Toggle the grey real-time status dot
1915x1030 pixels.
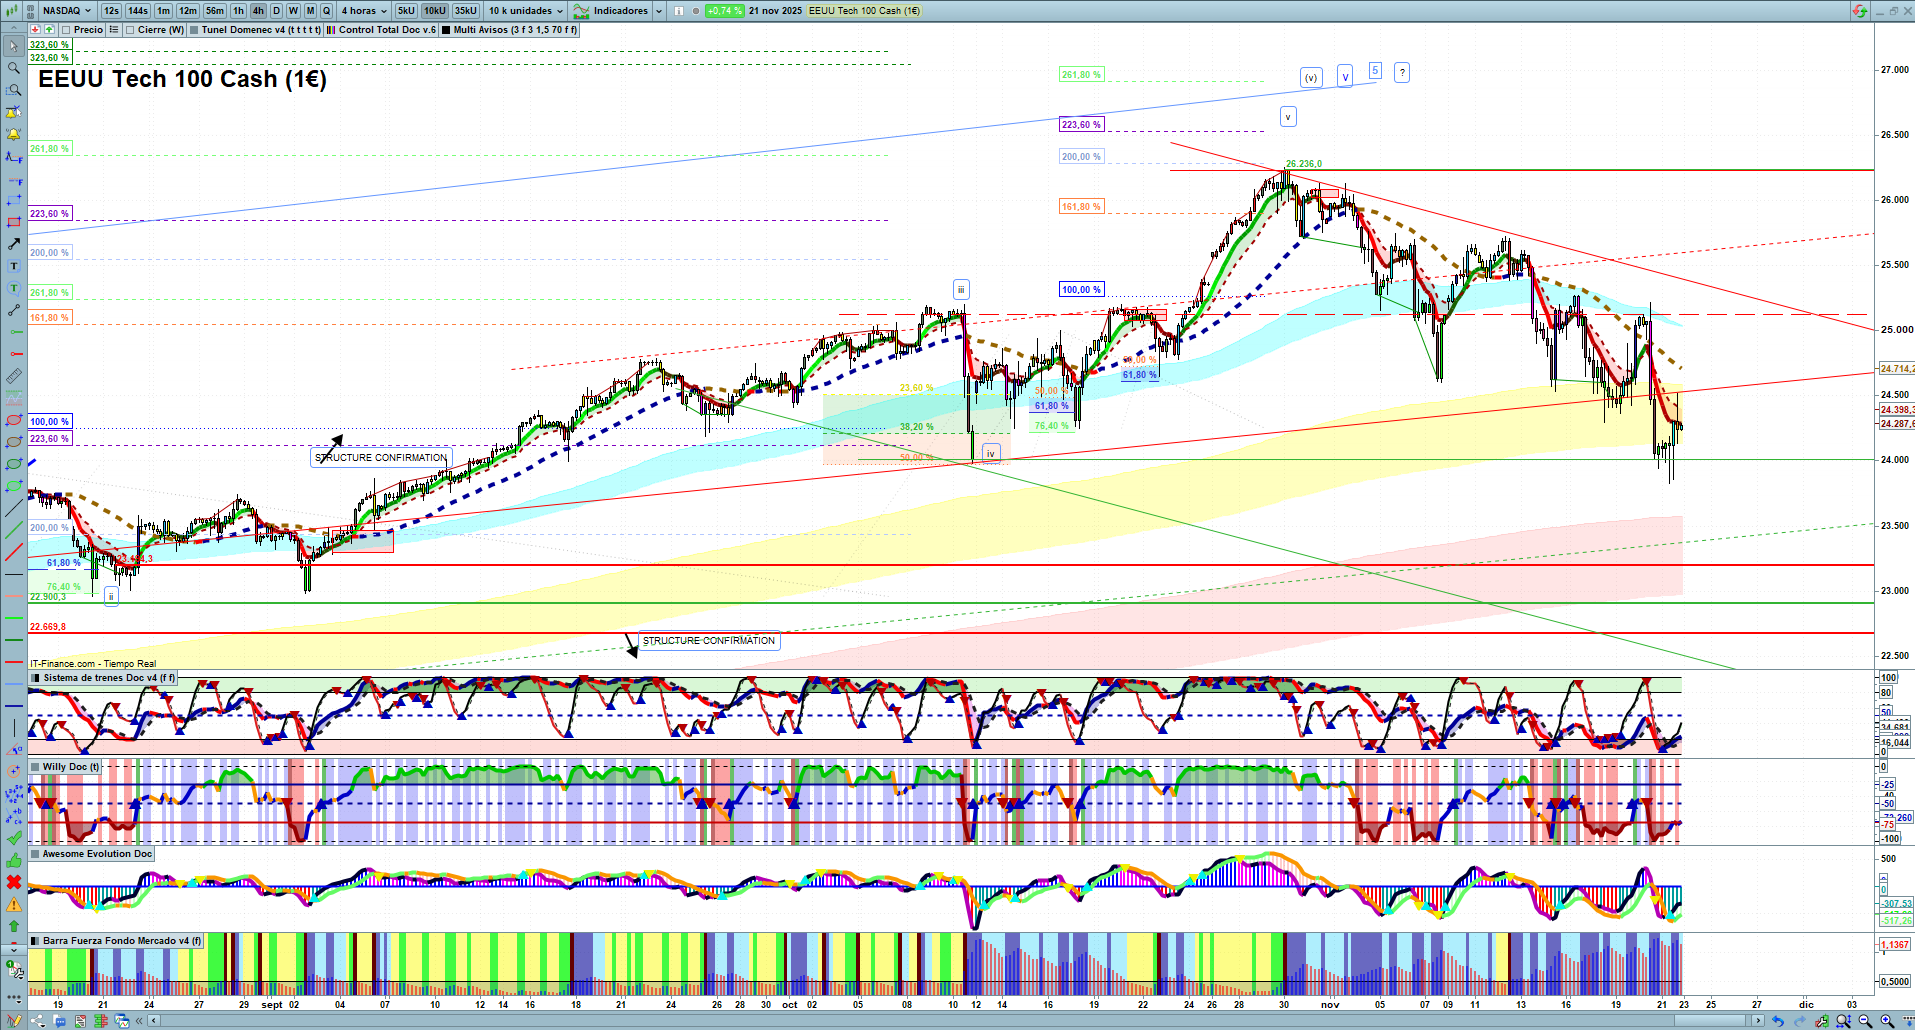pyautogui.click(x=696, y=11)
